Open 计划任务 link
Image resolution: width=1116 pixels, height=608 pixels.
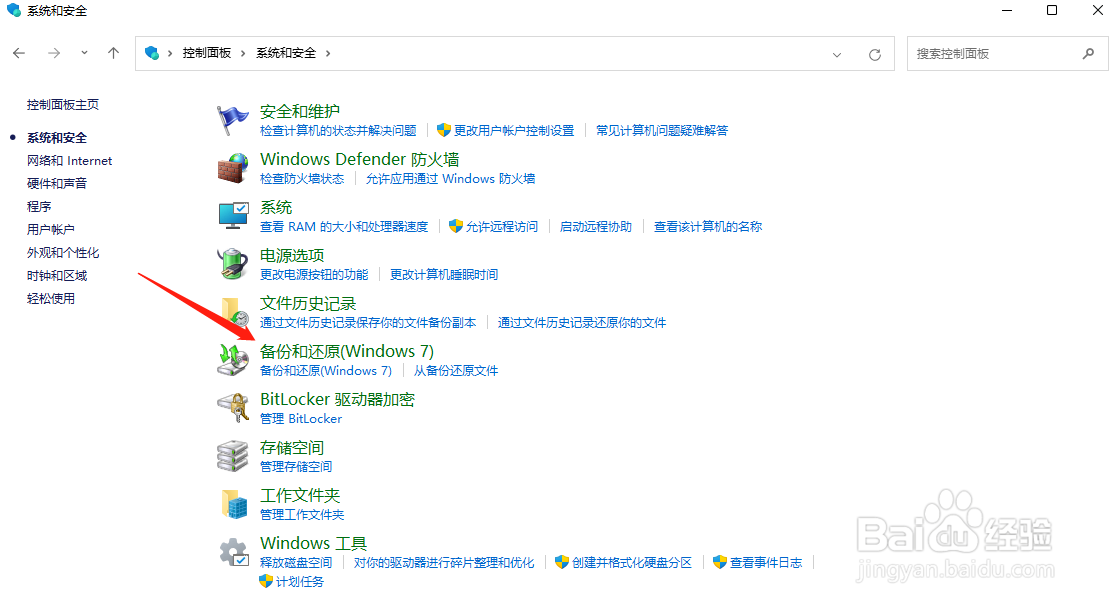coord(300,582)
